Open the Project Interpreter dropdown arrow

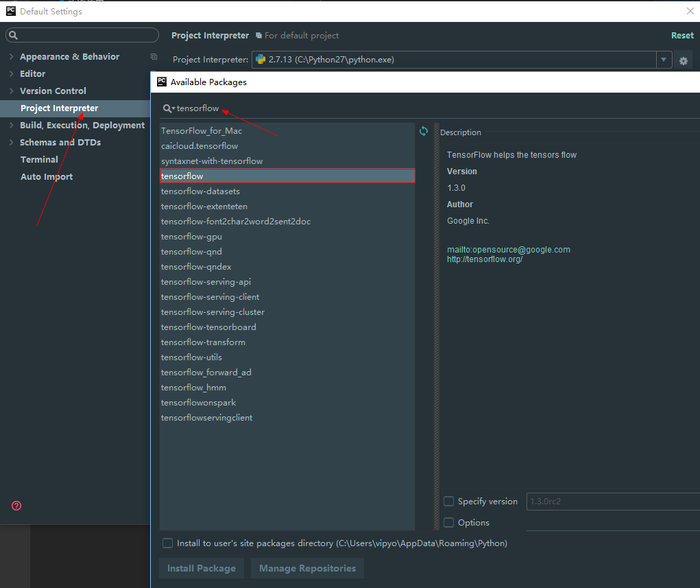tap(663, 60)
